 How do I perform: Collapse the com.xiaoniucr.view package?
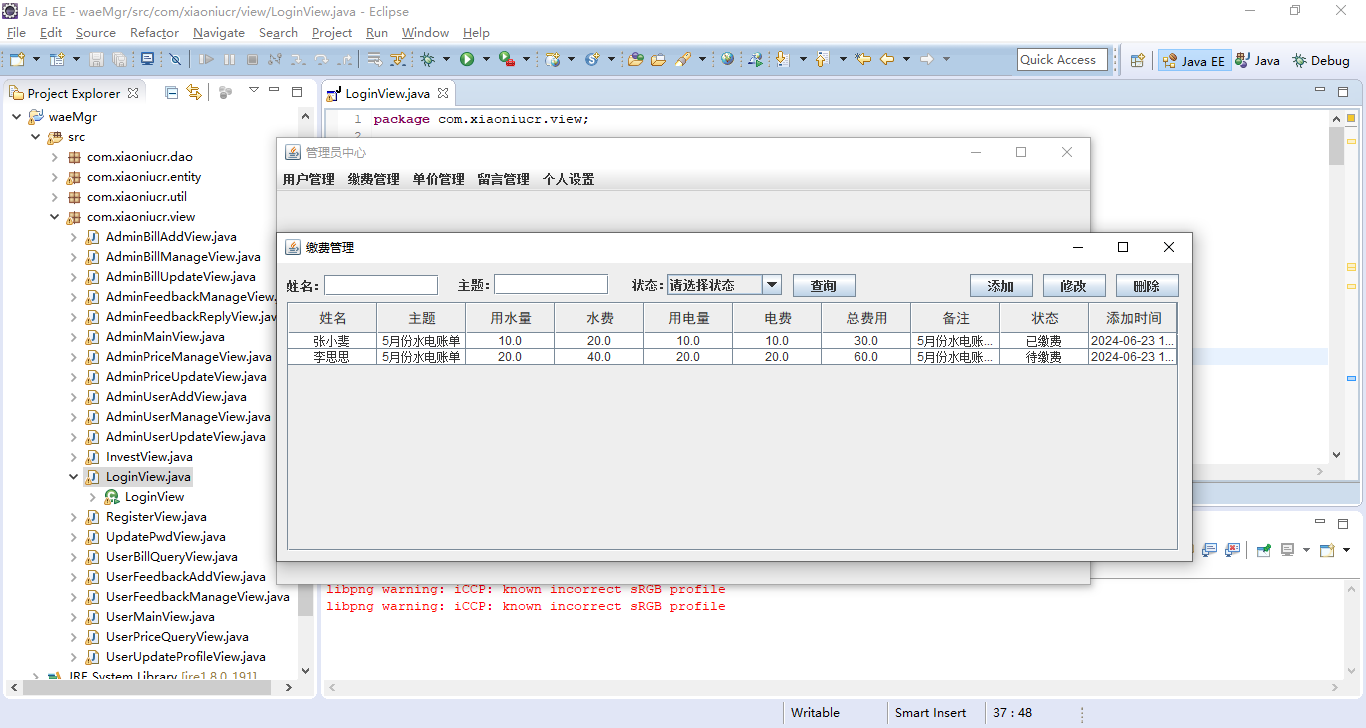55,217
